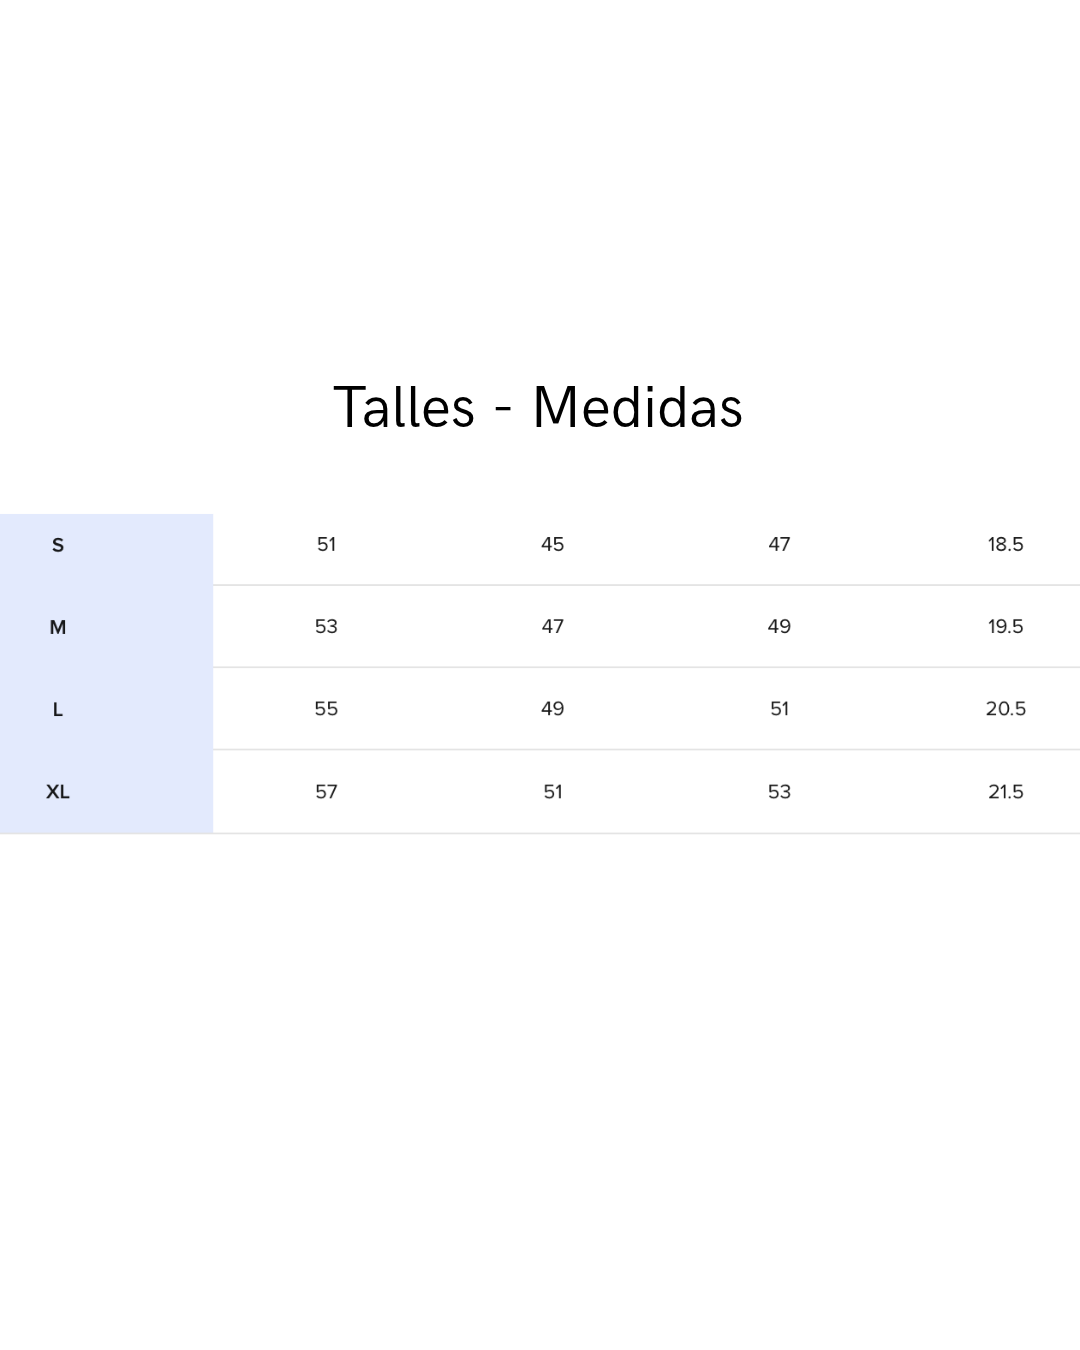
Task: Click the 47 value in M row
Action: 552,626
